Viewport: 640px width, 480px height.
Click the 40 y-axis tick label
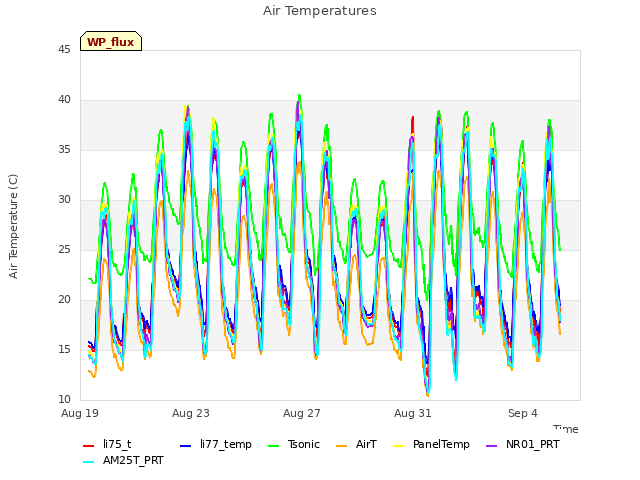point(64,100)
